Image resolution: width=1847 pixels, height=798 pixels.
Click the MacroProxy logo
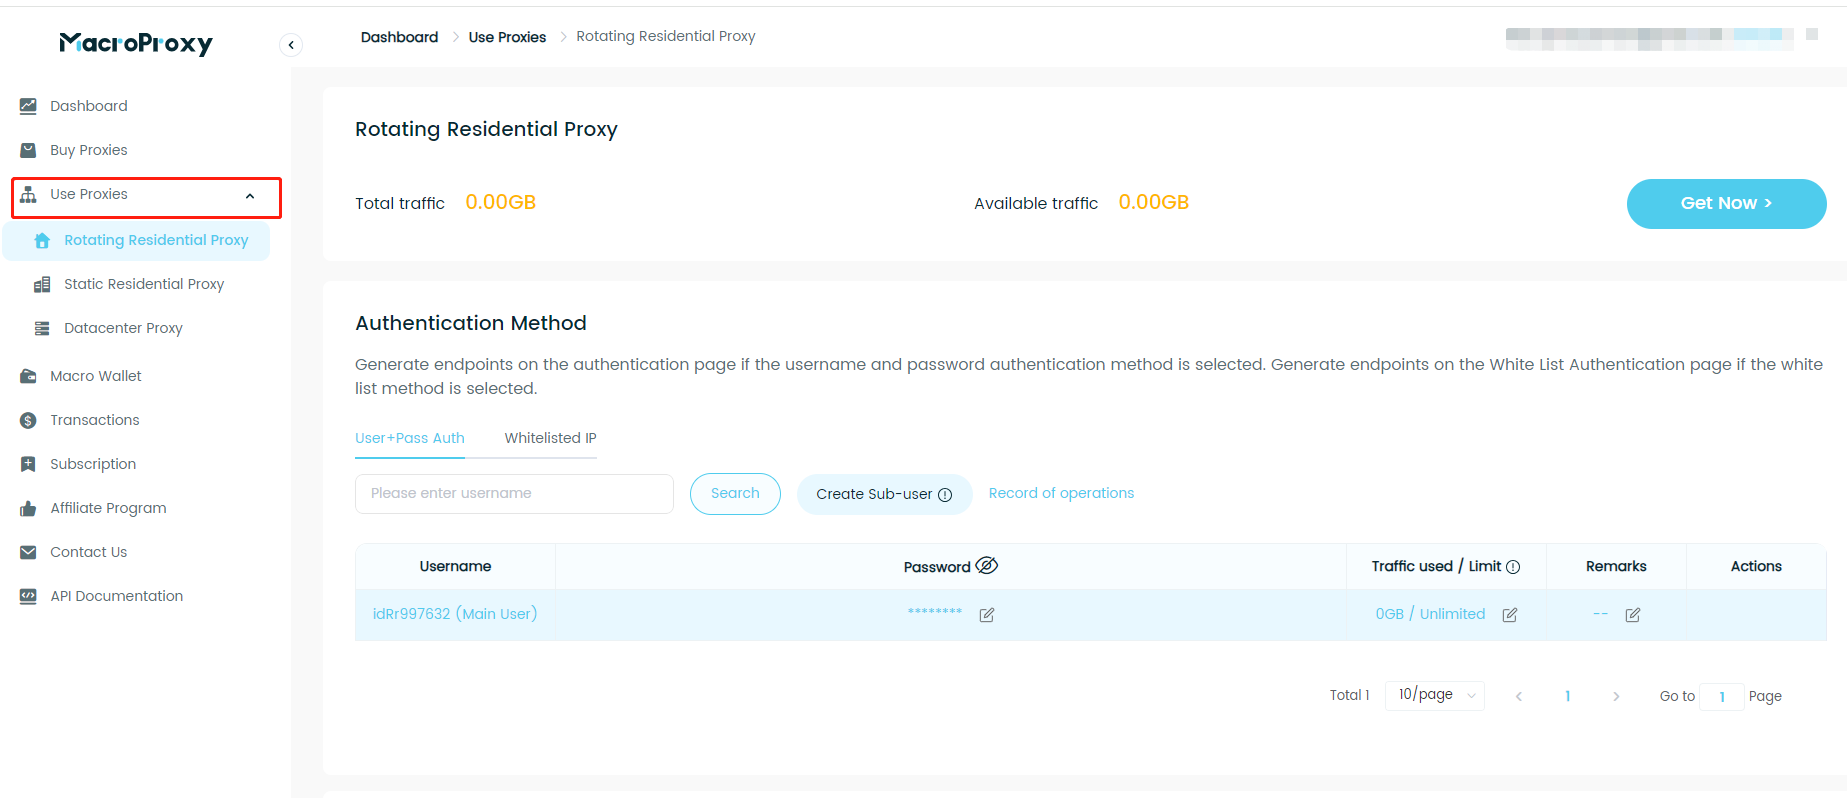(x=136, y=43)
